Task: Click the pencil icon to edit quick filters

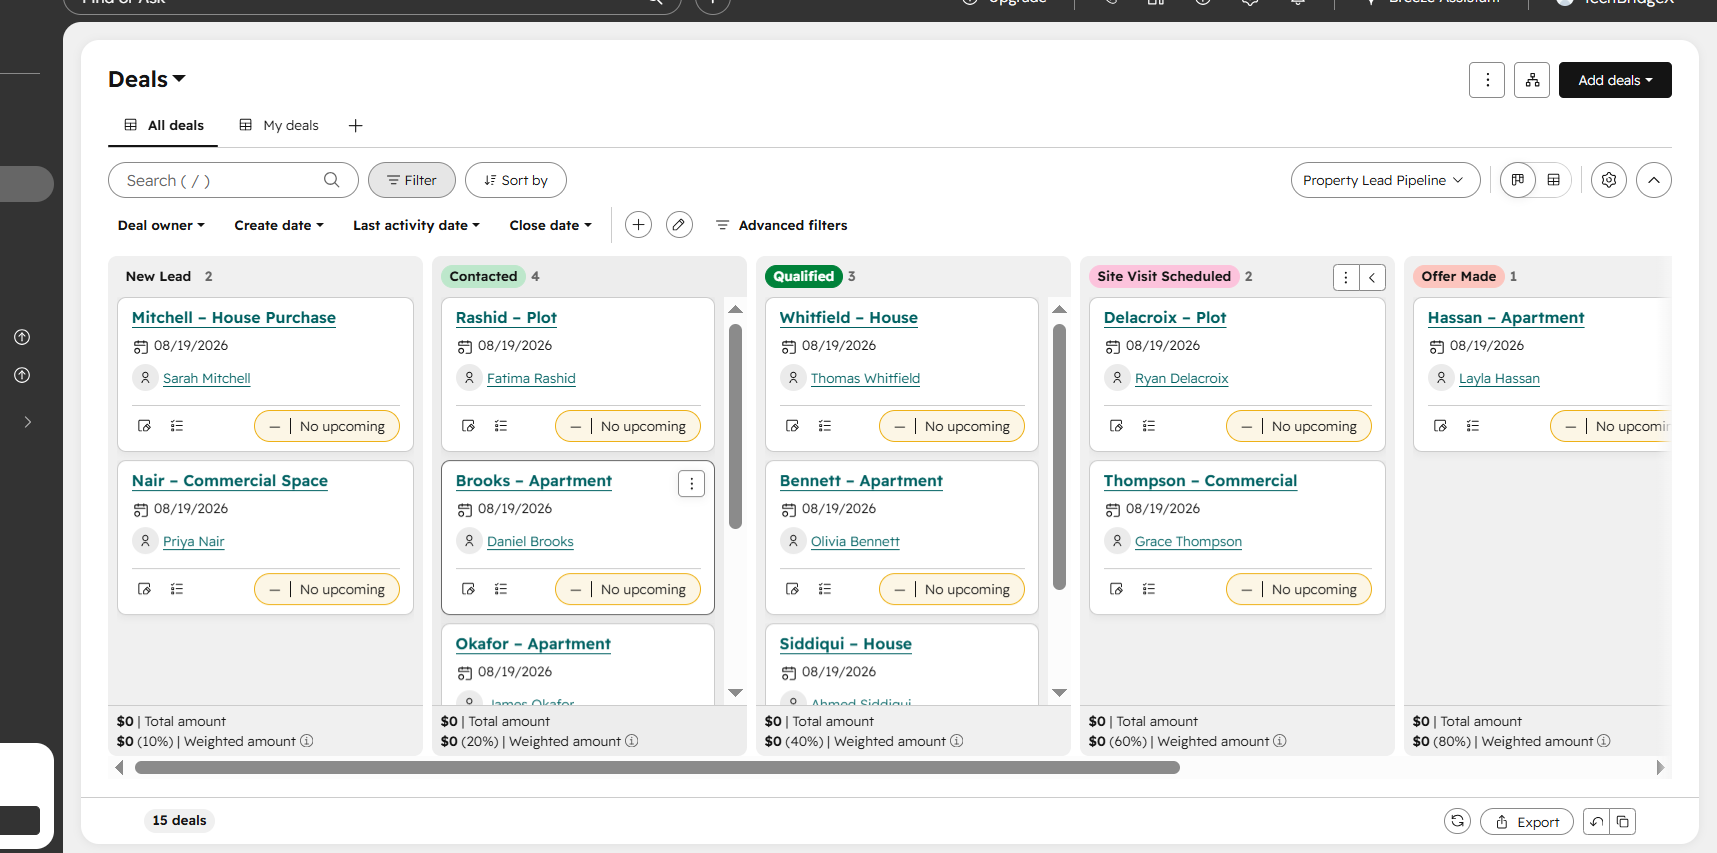Action: pos(679,225)
